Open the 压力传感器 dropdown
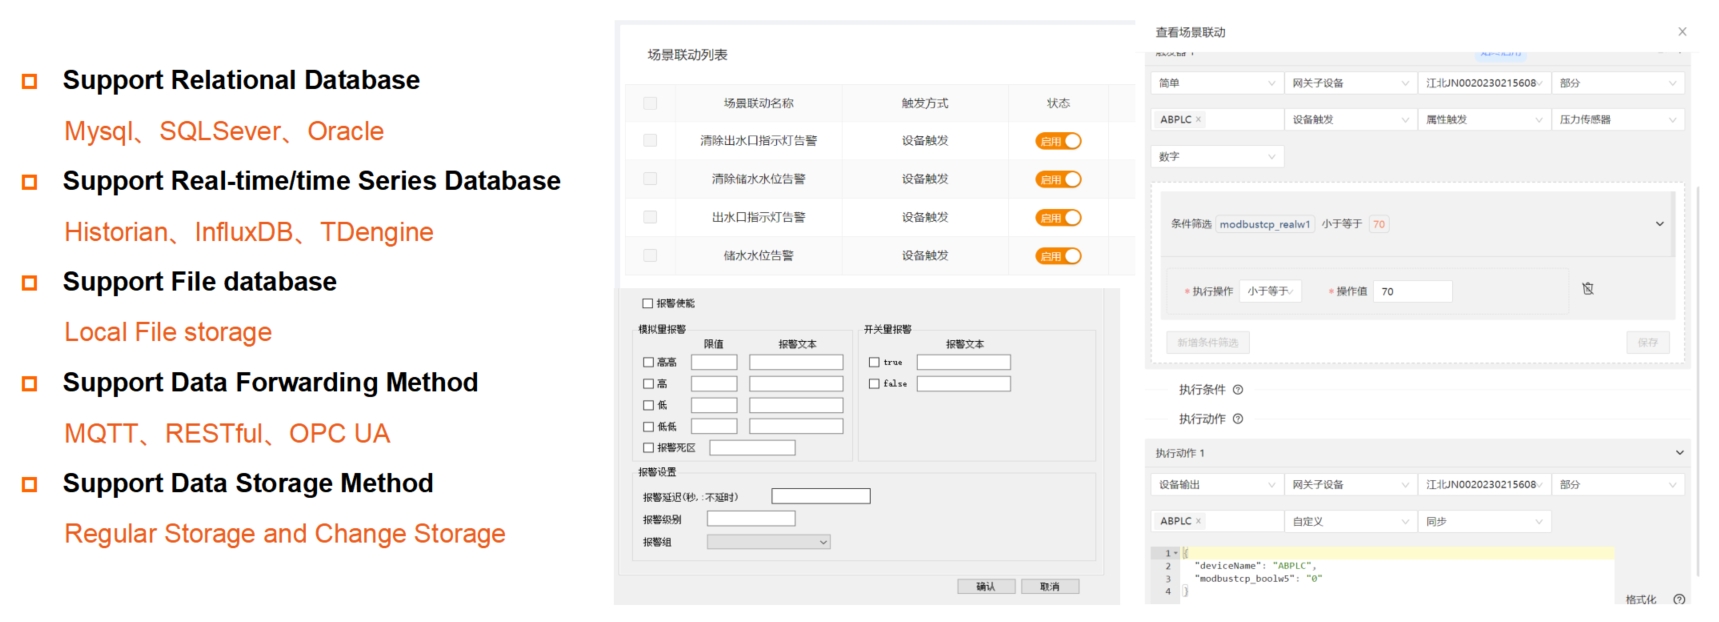 coord(1617,120)
